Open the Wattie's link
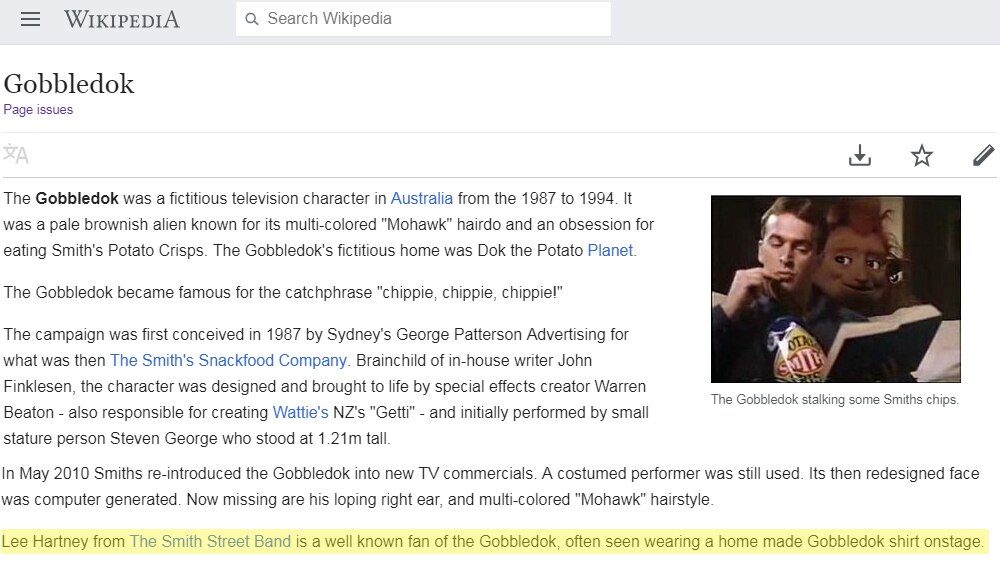This screenshot has width=1000, height=563. [300, 412]
